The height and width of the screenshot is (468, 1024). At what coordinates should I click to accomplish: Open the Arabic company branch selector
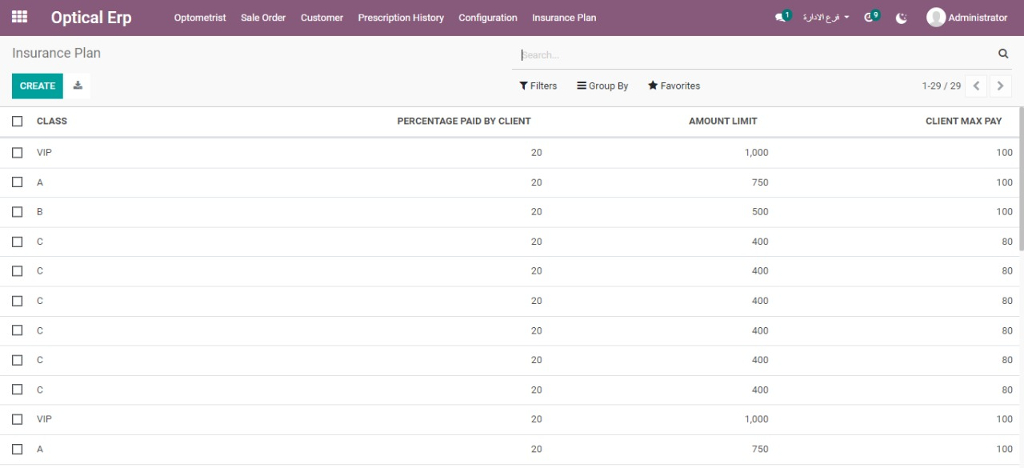[826, 18]
